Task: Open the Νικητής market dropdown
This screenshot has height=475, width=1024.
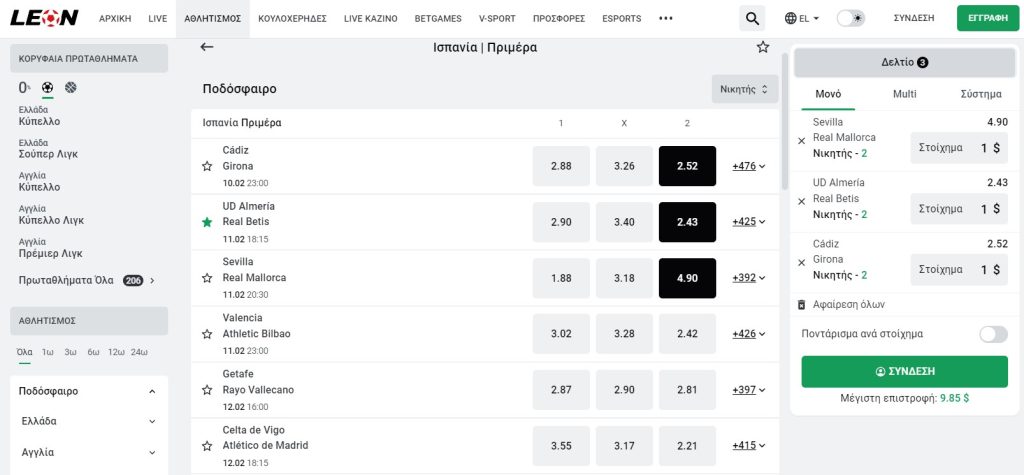Action: click(745, 89)
